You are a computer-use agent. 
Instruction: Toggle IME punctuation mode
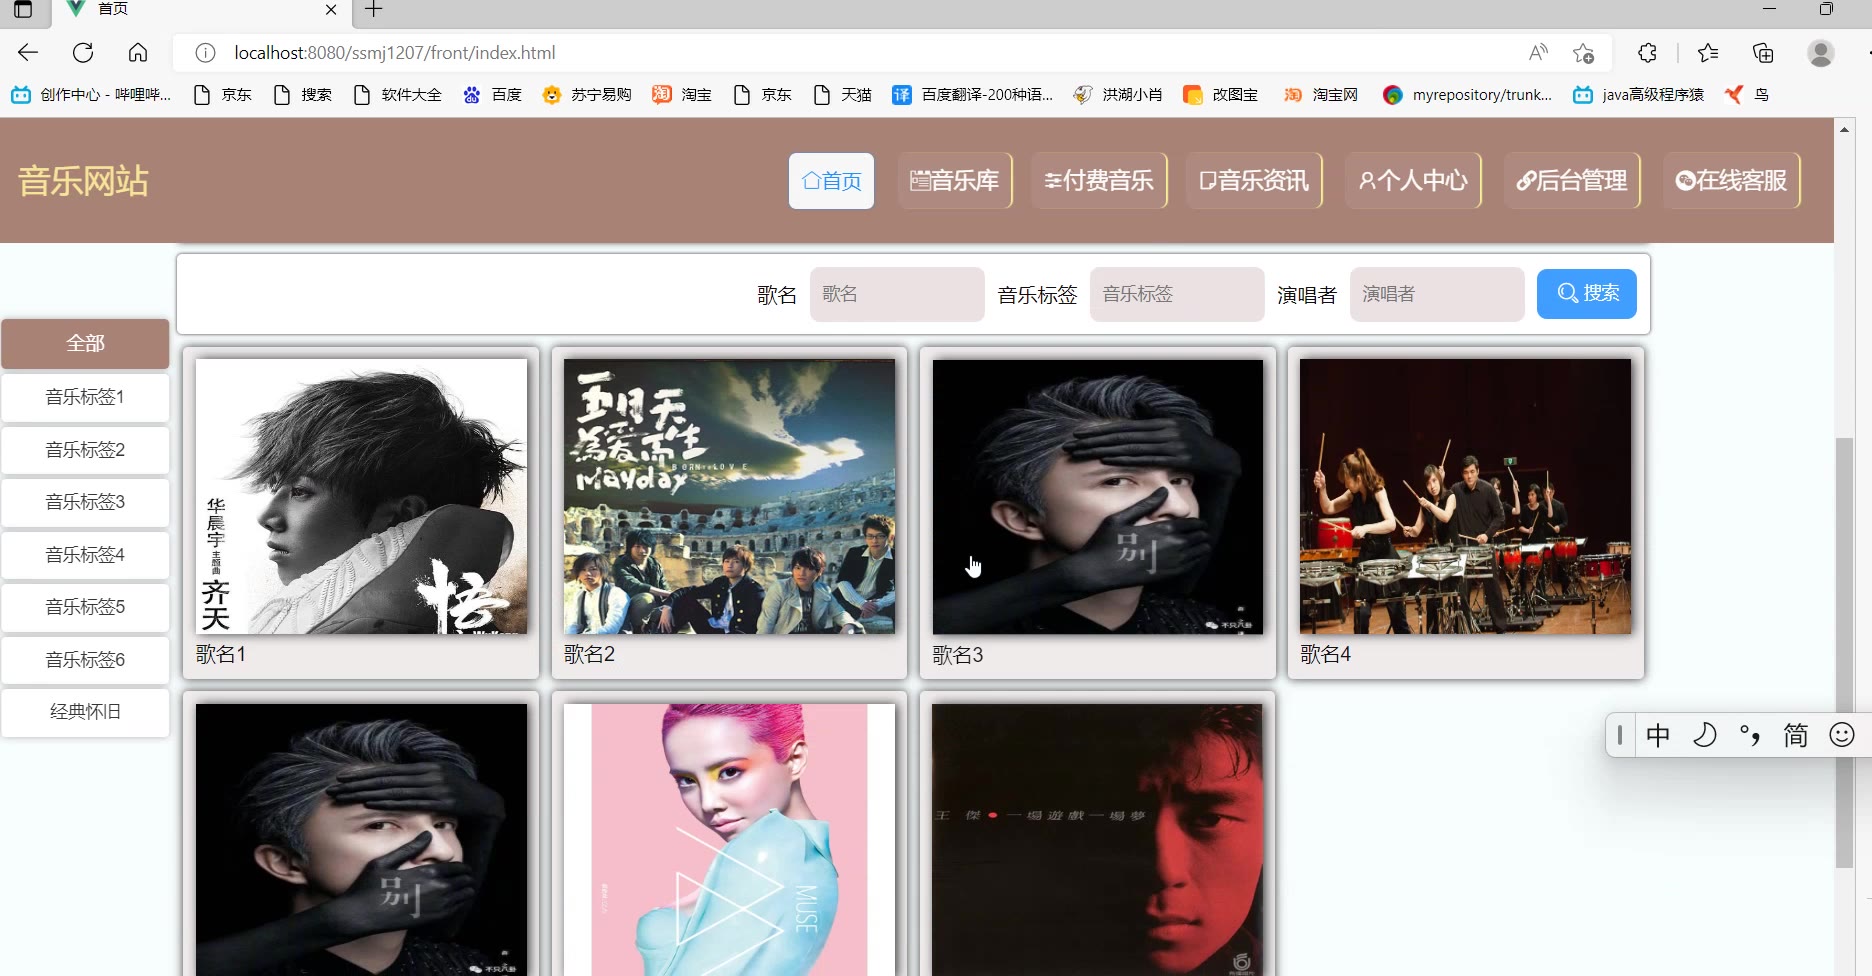pos(1750,736)
